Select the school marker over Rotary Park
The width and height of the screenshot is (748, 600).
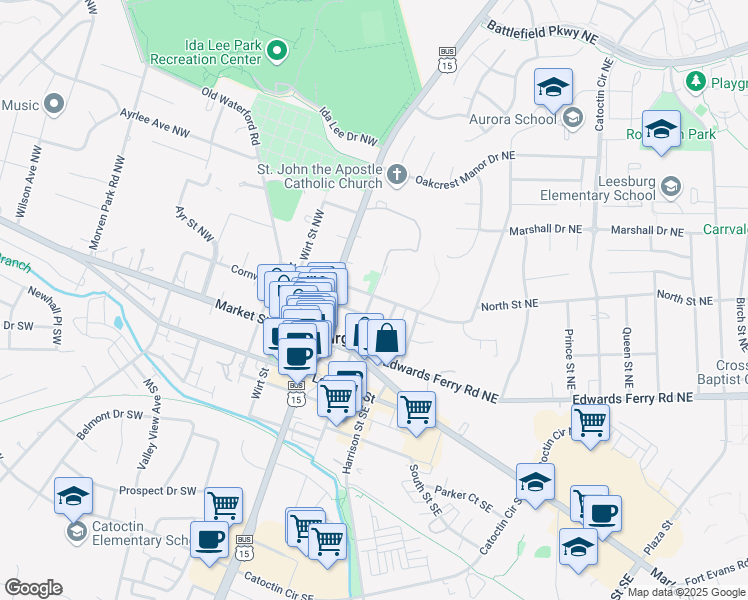click(x=661, y=130)
